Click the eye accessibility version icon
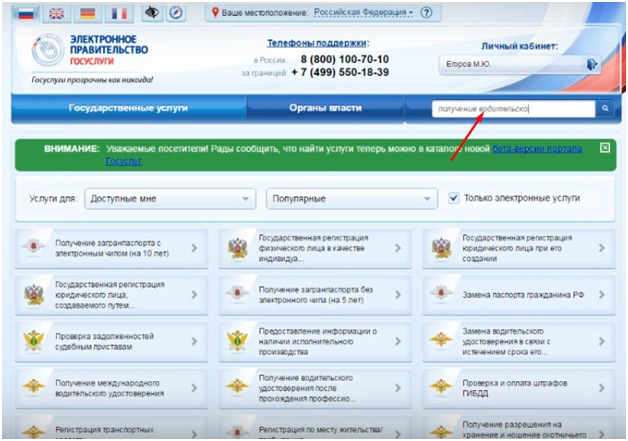 pyautogui.click(x=153, y=13)
